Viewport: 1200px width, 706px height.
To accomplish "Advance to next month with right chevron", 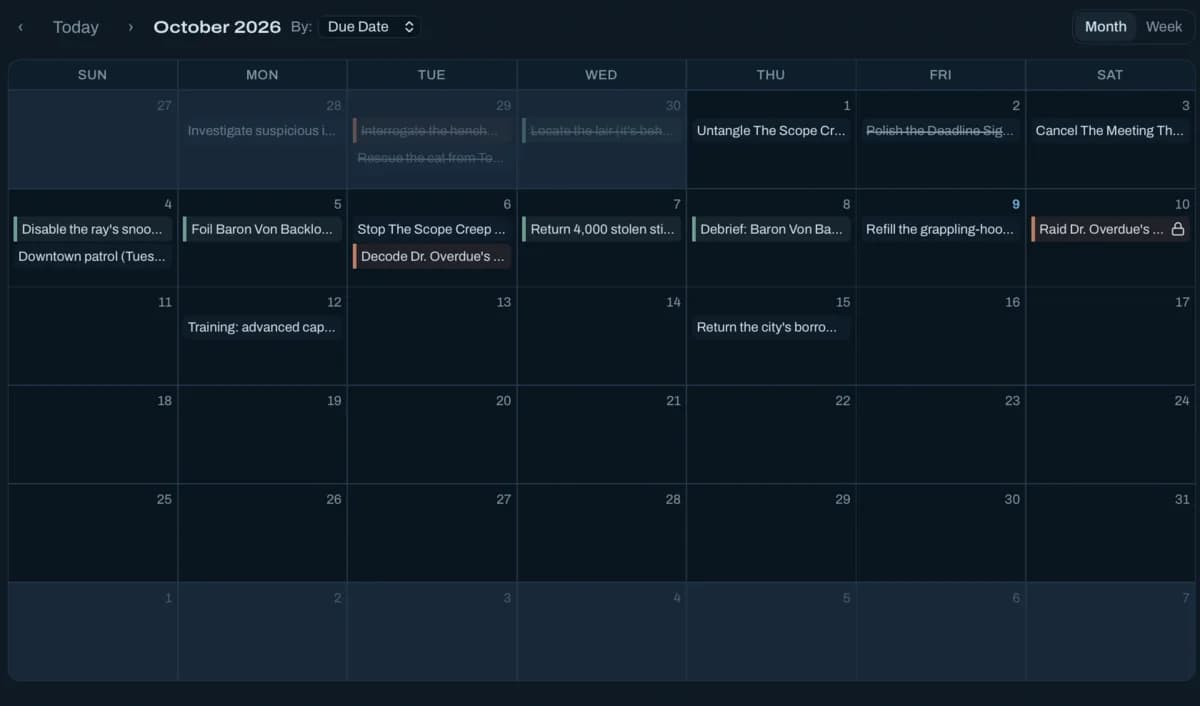I will (x=130, y=27).
